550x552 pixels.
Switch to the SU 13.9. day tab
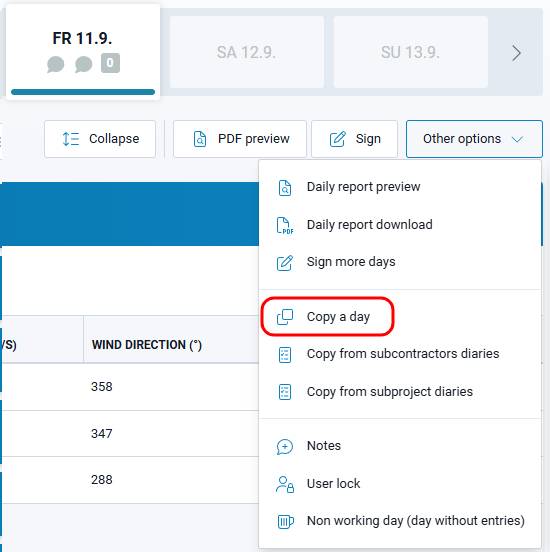[x=411, y=52]
